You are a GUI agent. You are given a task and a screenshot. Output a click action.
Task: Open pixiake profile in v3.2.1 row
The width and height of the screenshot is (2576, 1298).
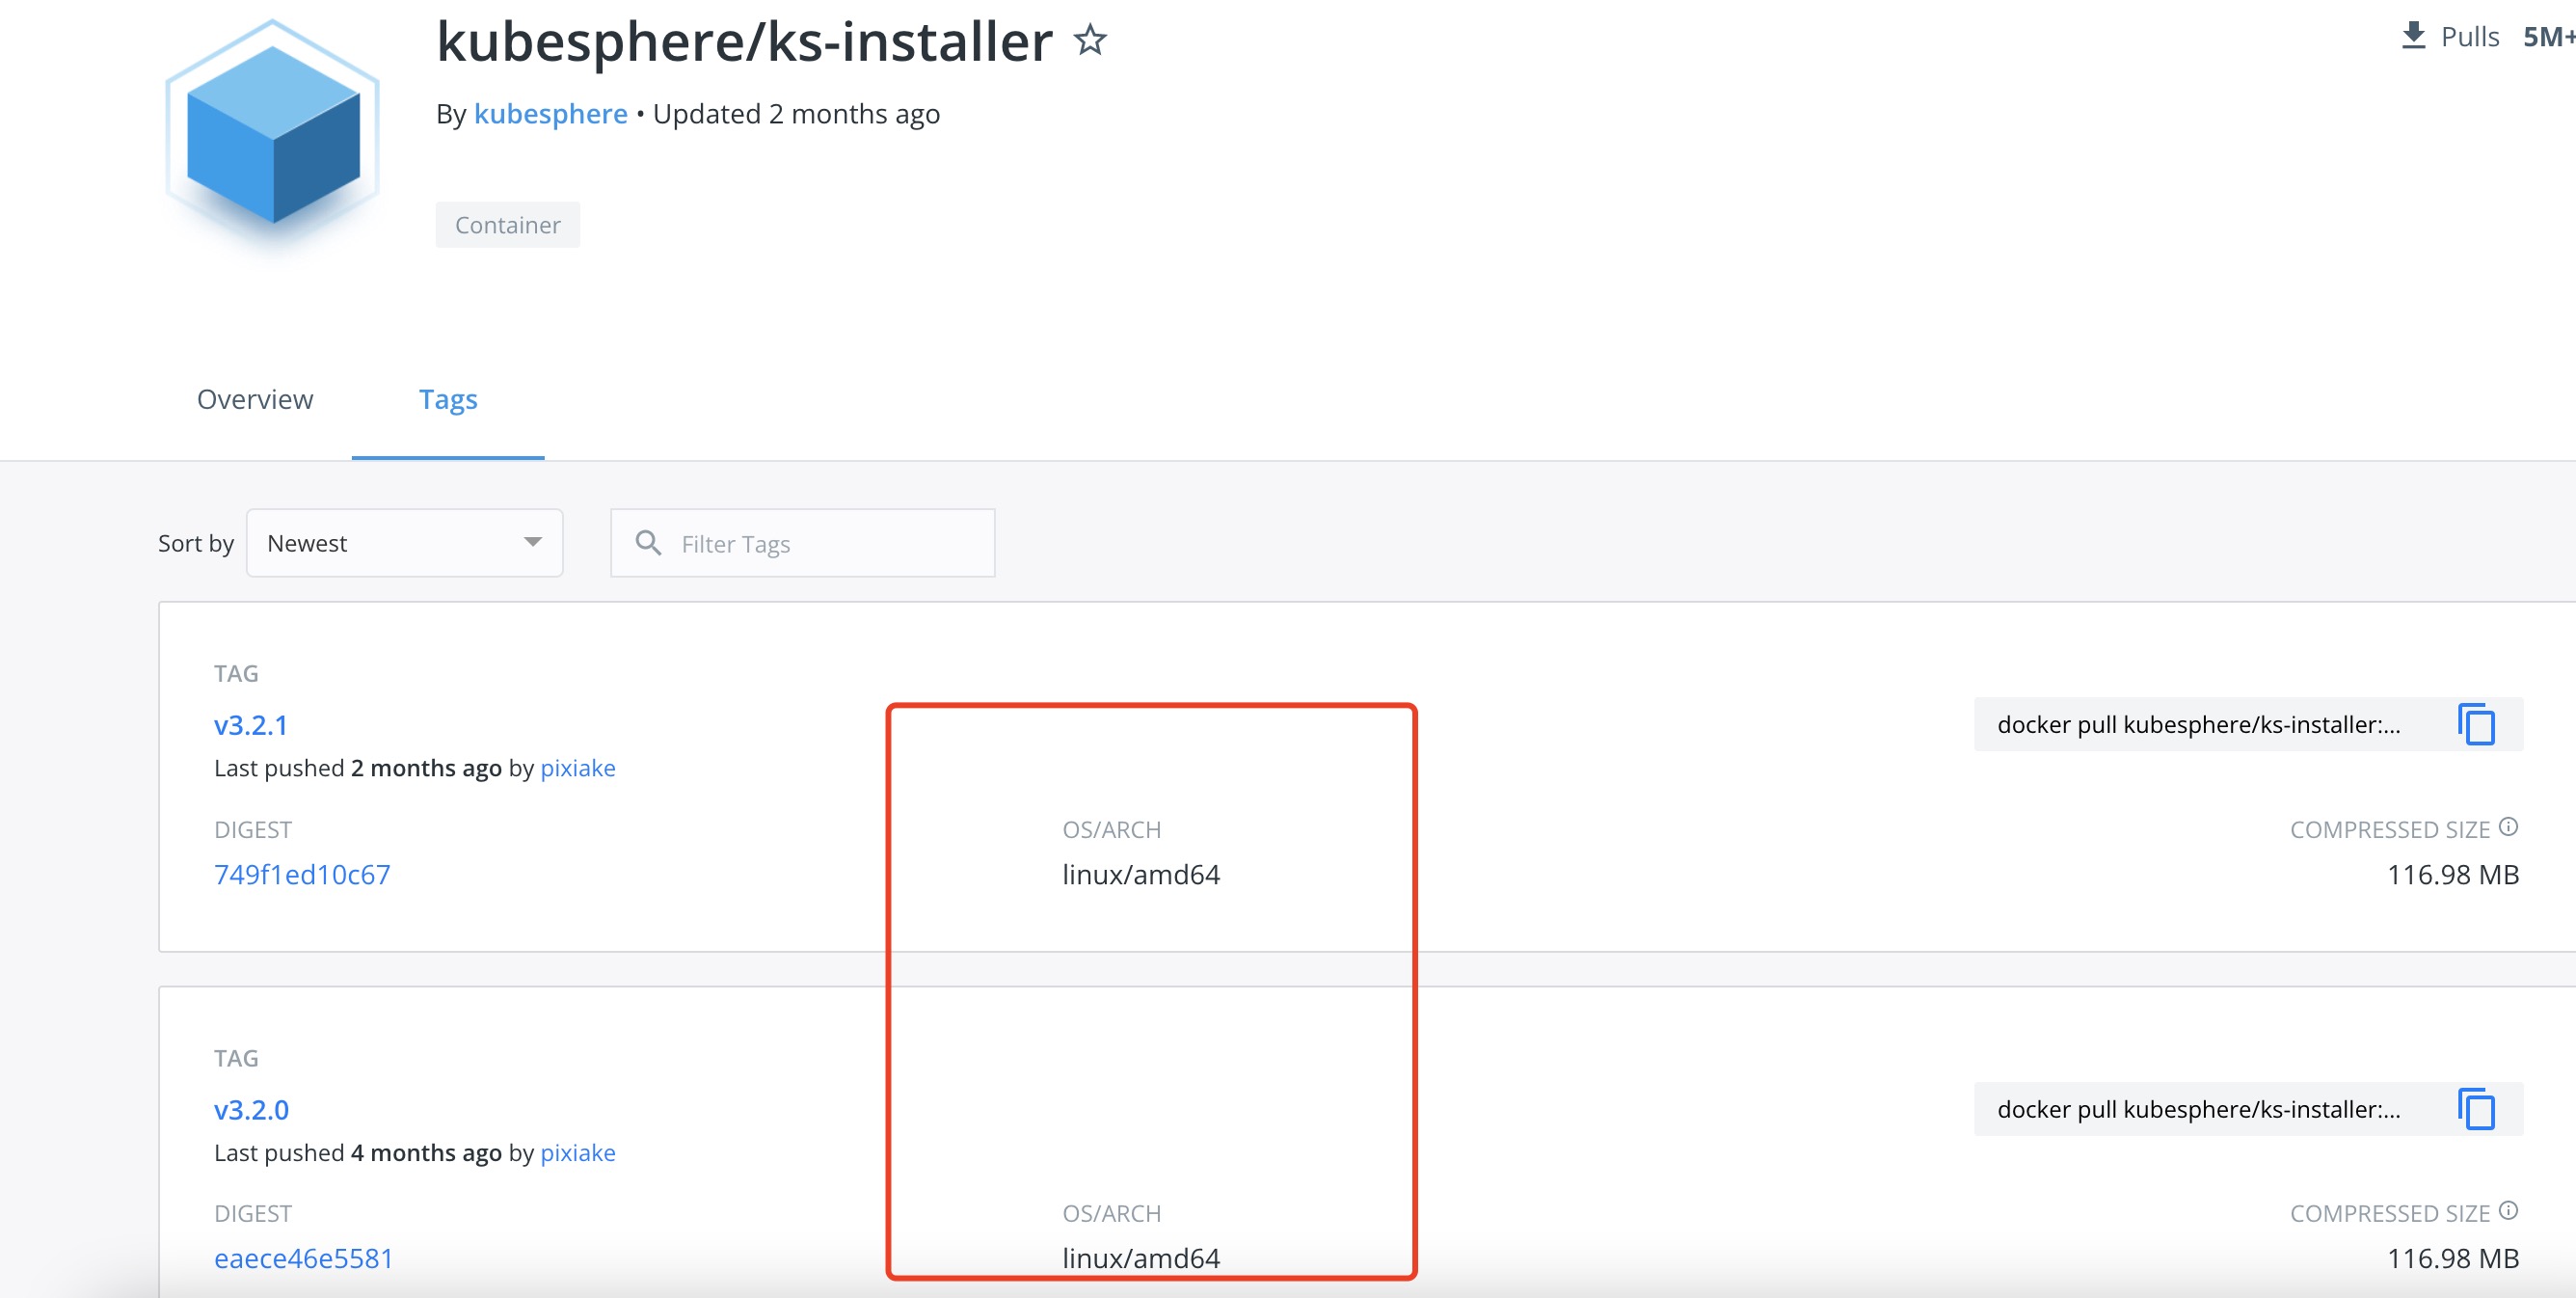click(578, 767)
